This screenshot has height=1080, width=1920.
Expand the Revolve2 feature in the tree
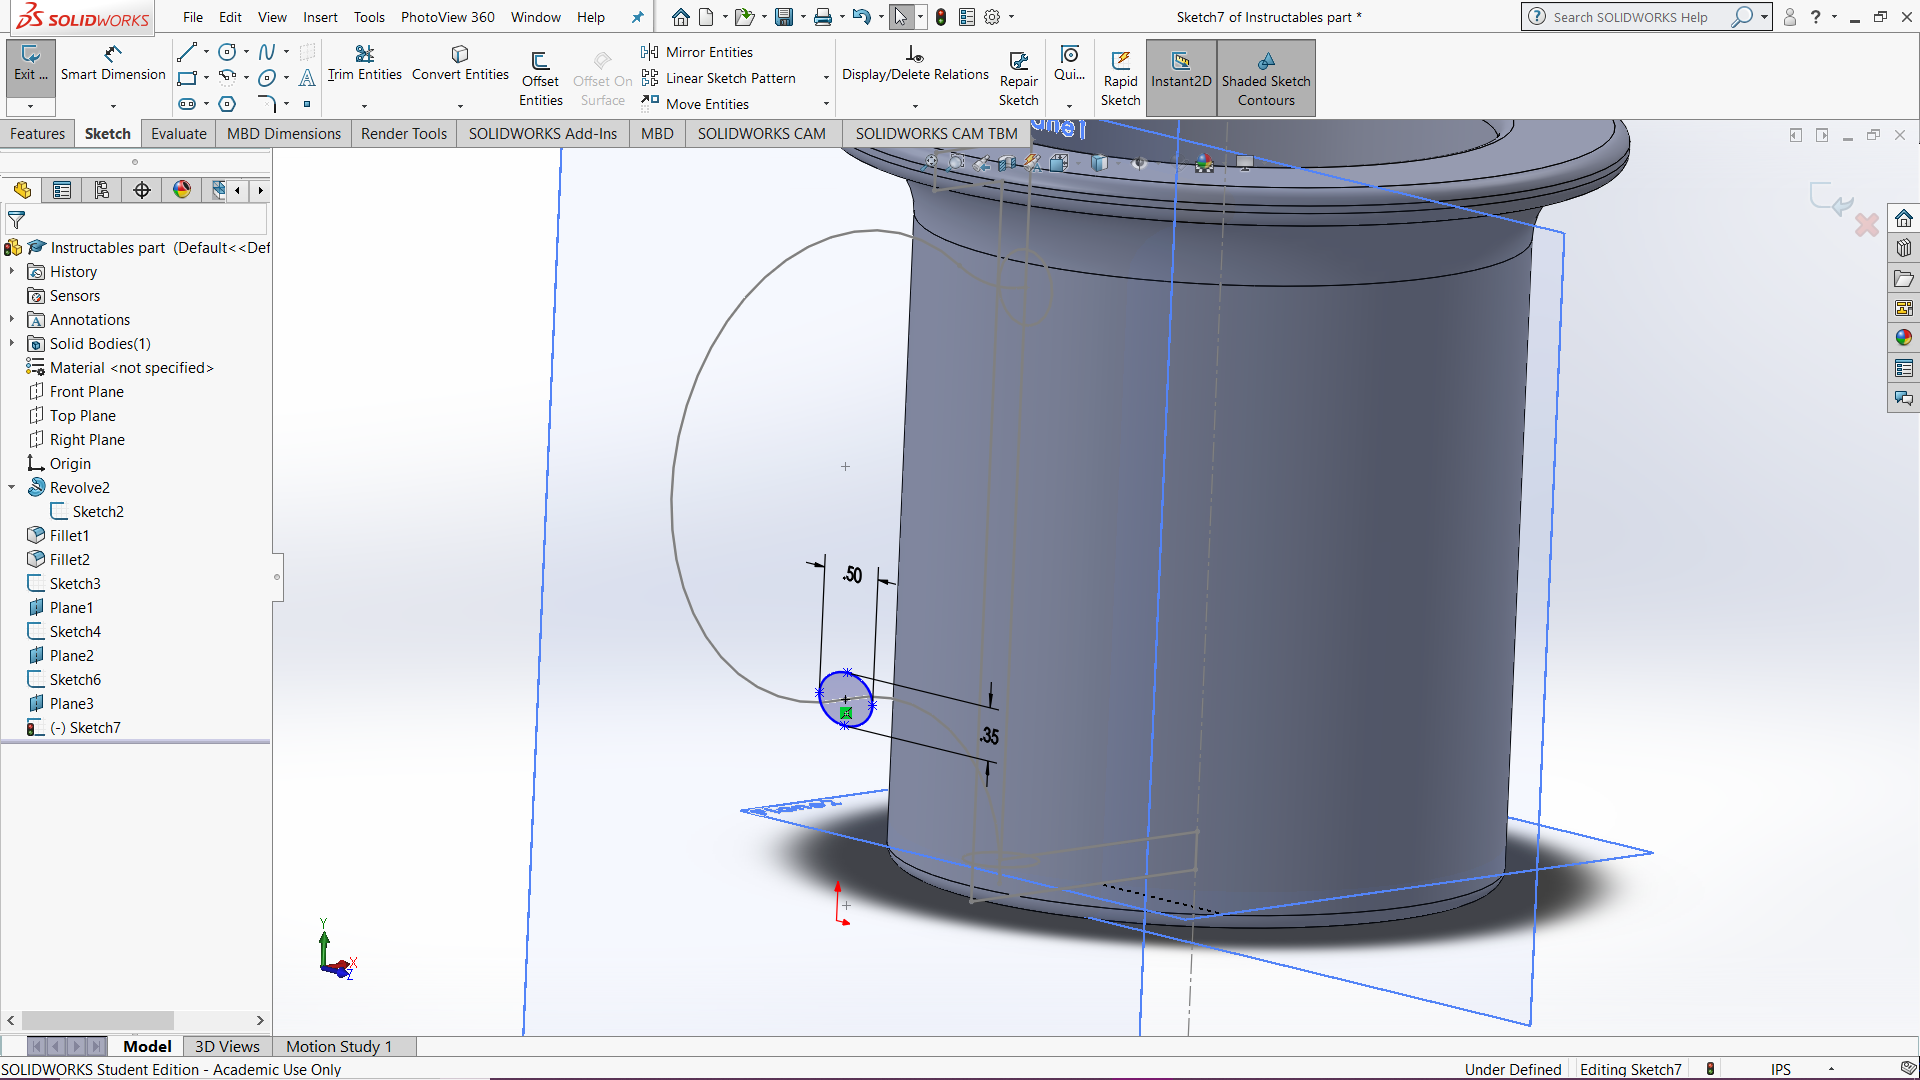point(12,487)
